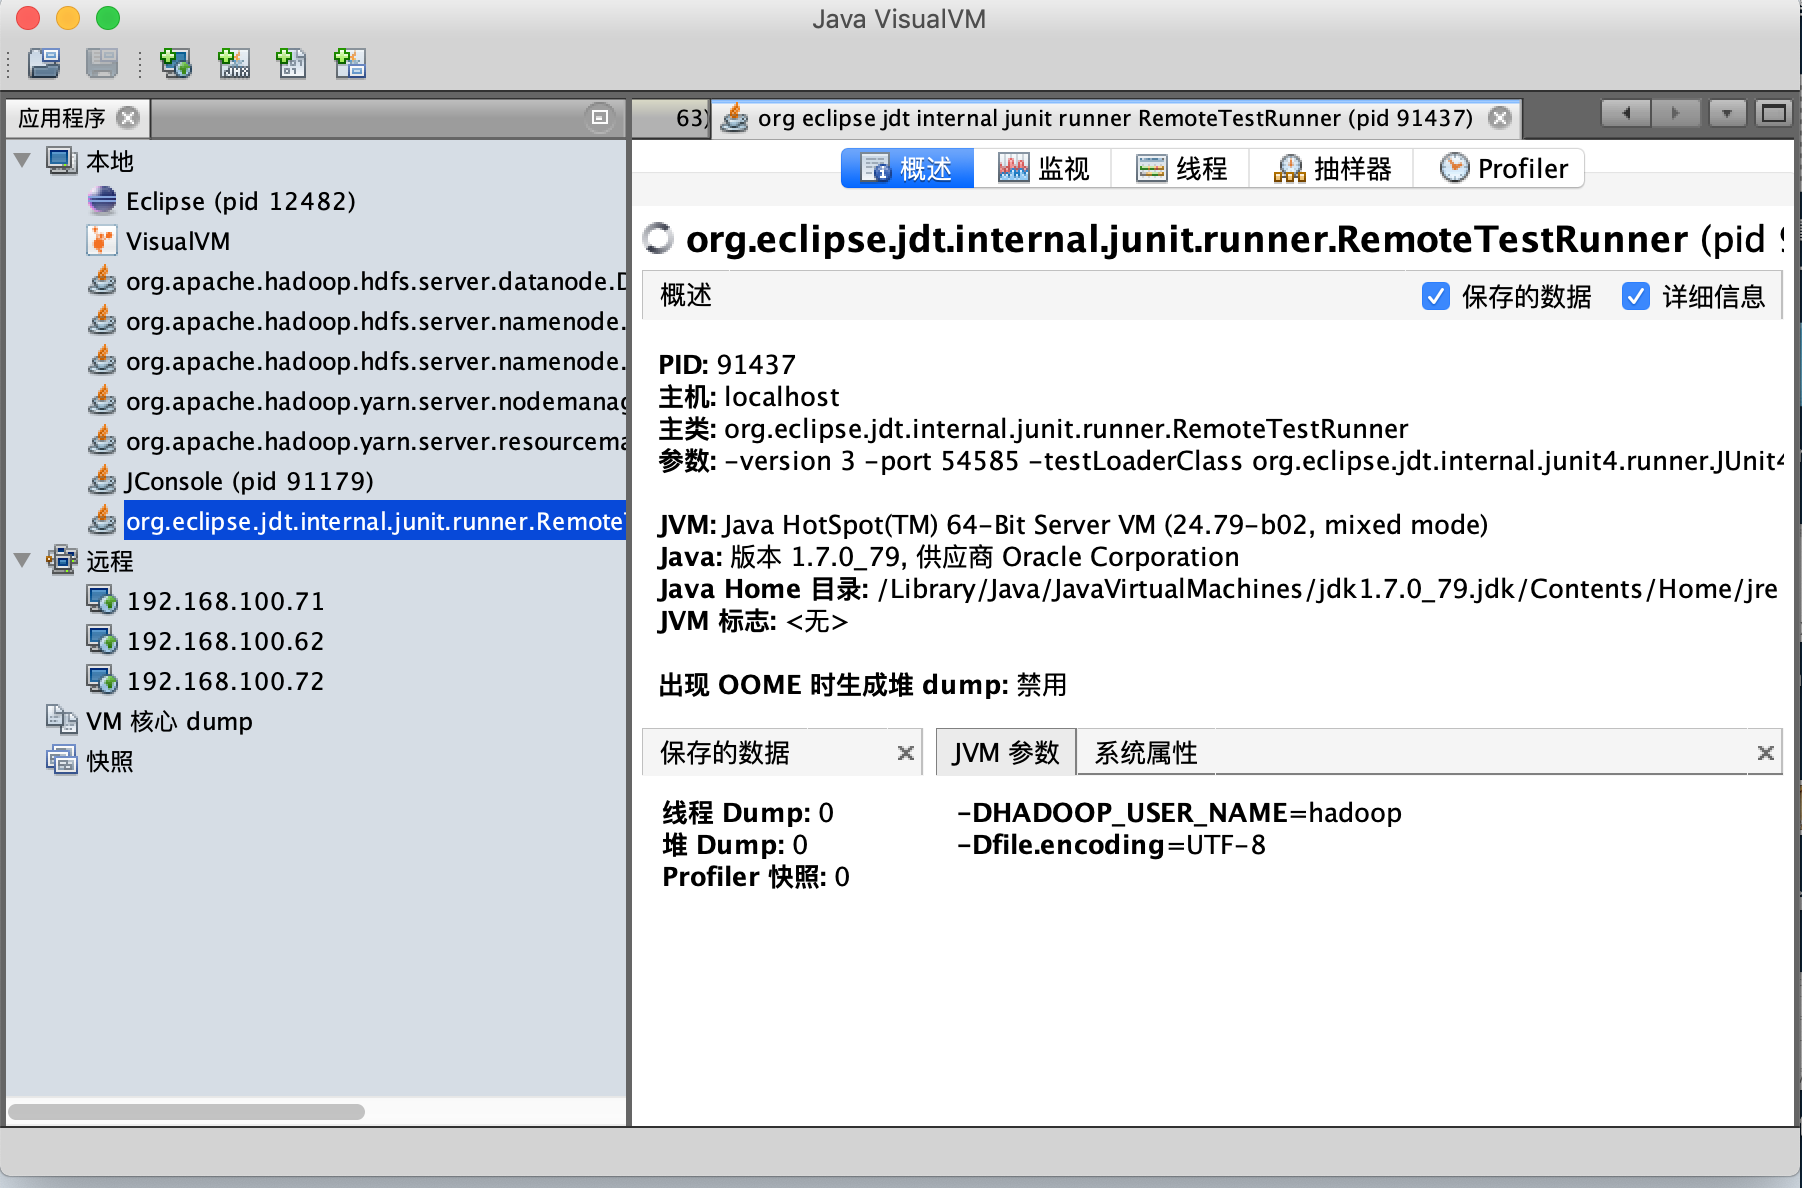Image resolution: width=1802 pixels, height=1188 pixels.
Task: Click the disabled Save snapshot toolbar icon
Action: [102, 63]
